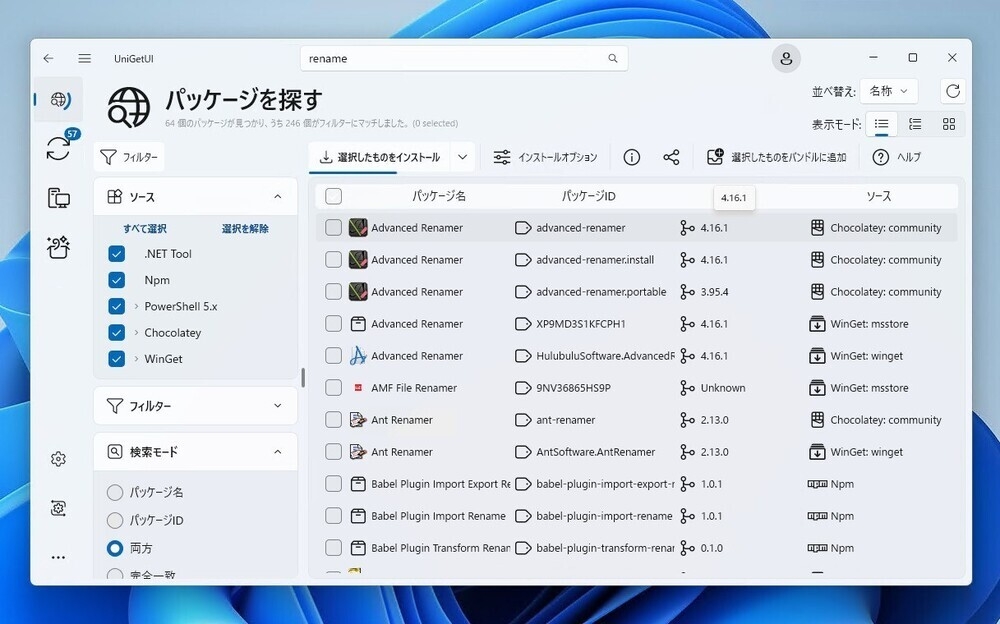Screen dimensions: 1000x624
Task: Open the Settings gear in sidebar
Action: [x=58, y=459]
